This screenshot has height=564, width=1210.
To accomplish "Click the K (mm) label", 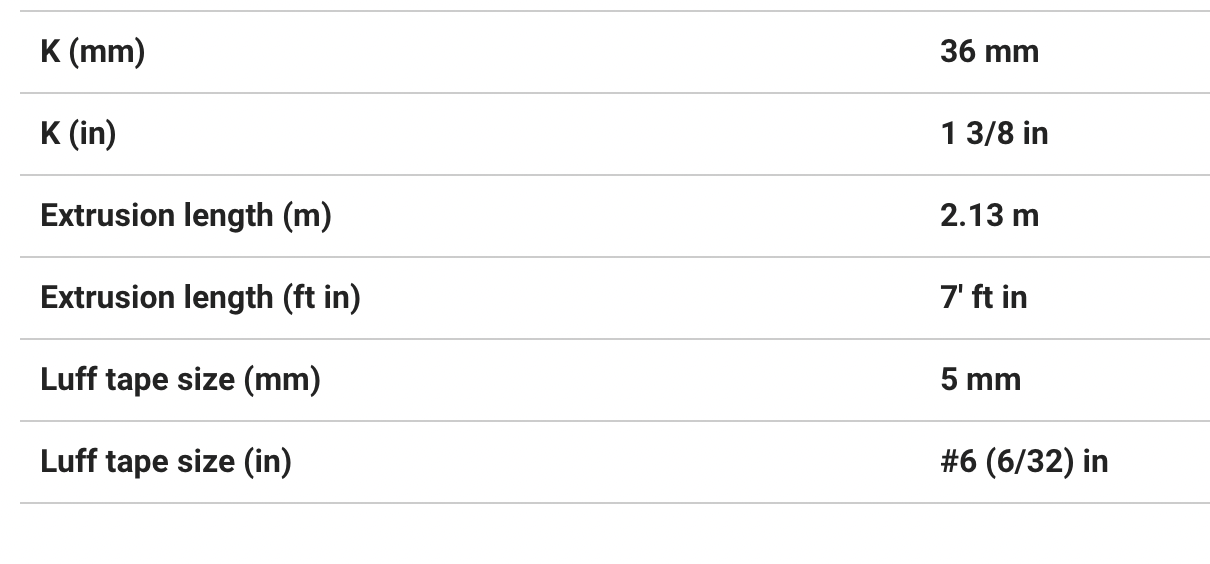I will pos(93,52).
